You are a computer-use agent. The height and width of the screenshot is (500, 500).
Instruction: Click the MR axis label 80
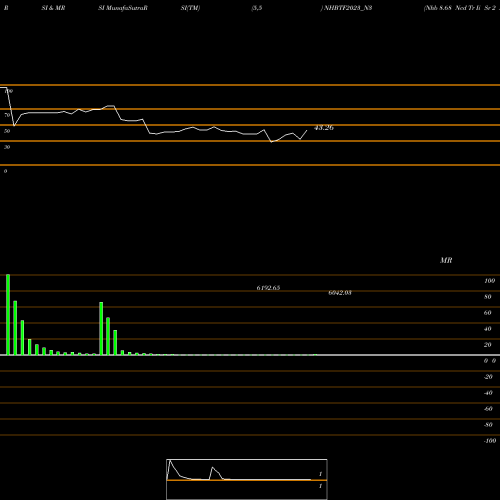coord(488,297)
